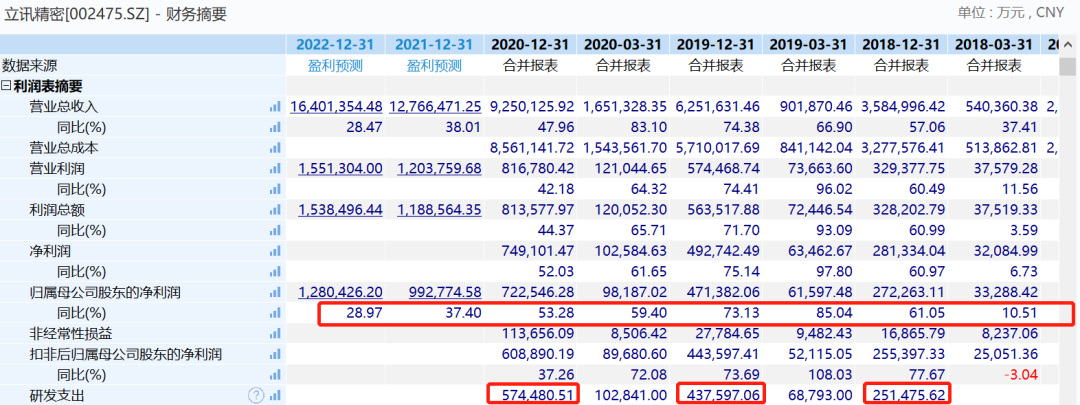Click the 利润总额 row label
Screen dimensions: 1080x405
tap(56, 210)
